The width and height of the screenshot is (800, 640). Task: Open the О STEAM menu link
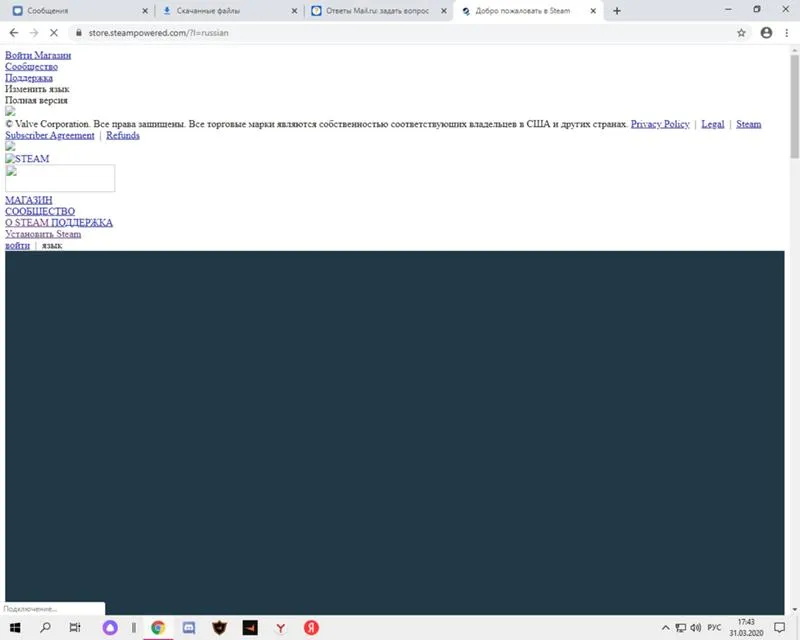tap(27, 223)
